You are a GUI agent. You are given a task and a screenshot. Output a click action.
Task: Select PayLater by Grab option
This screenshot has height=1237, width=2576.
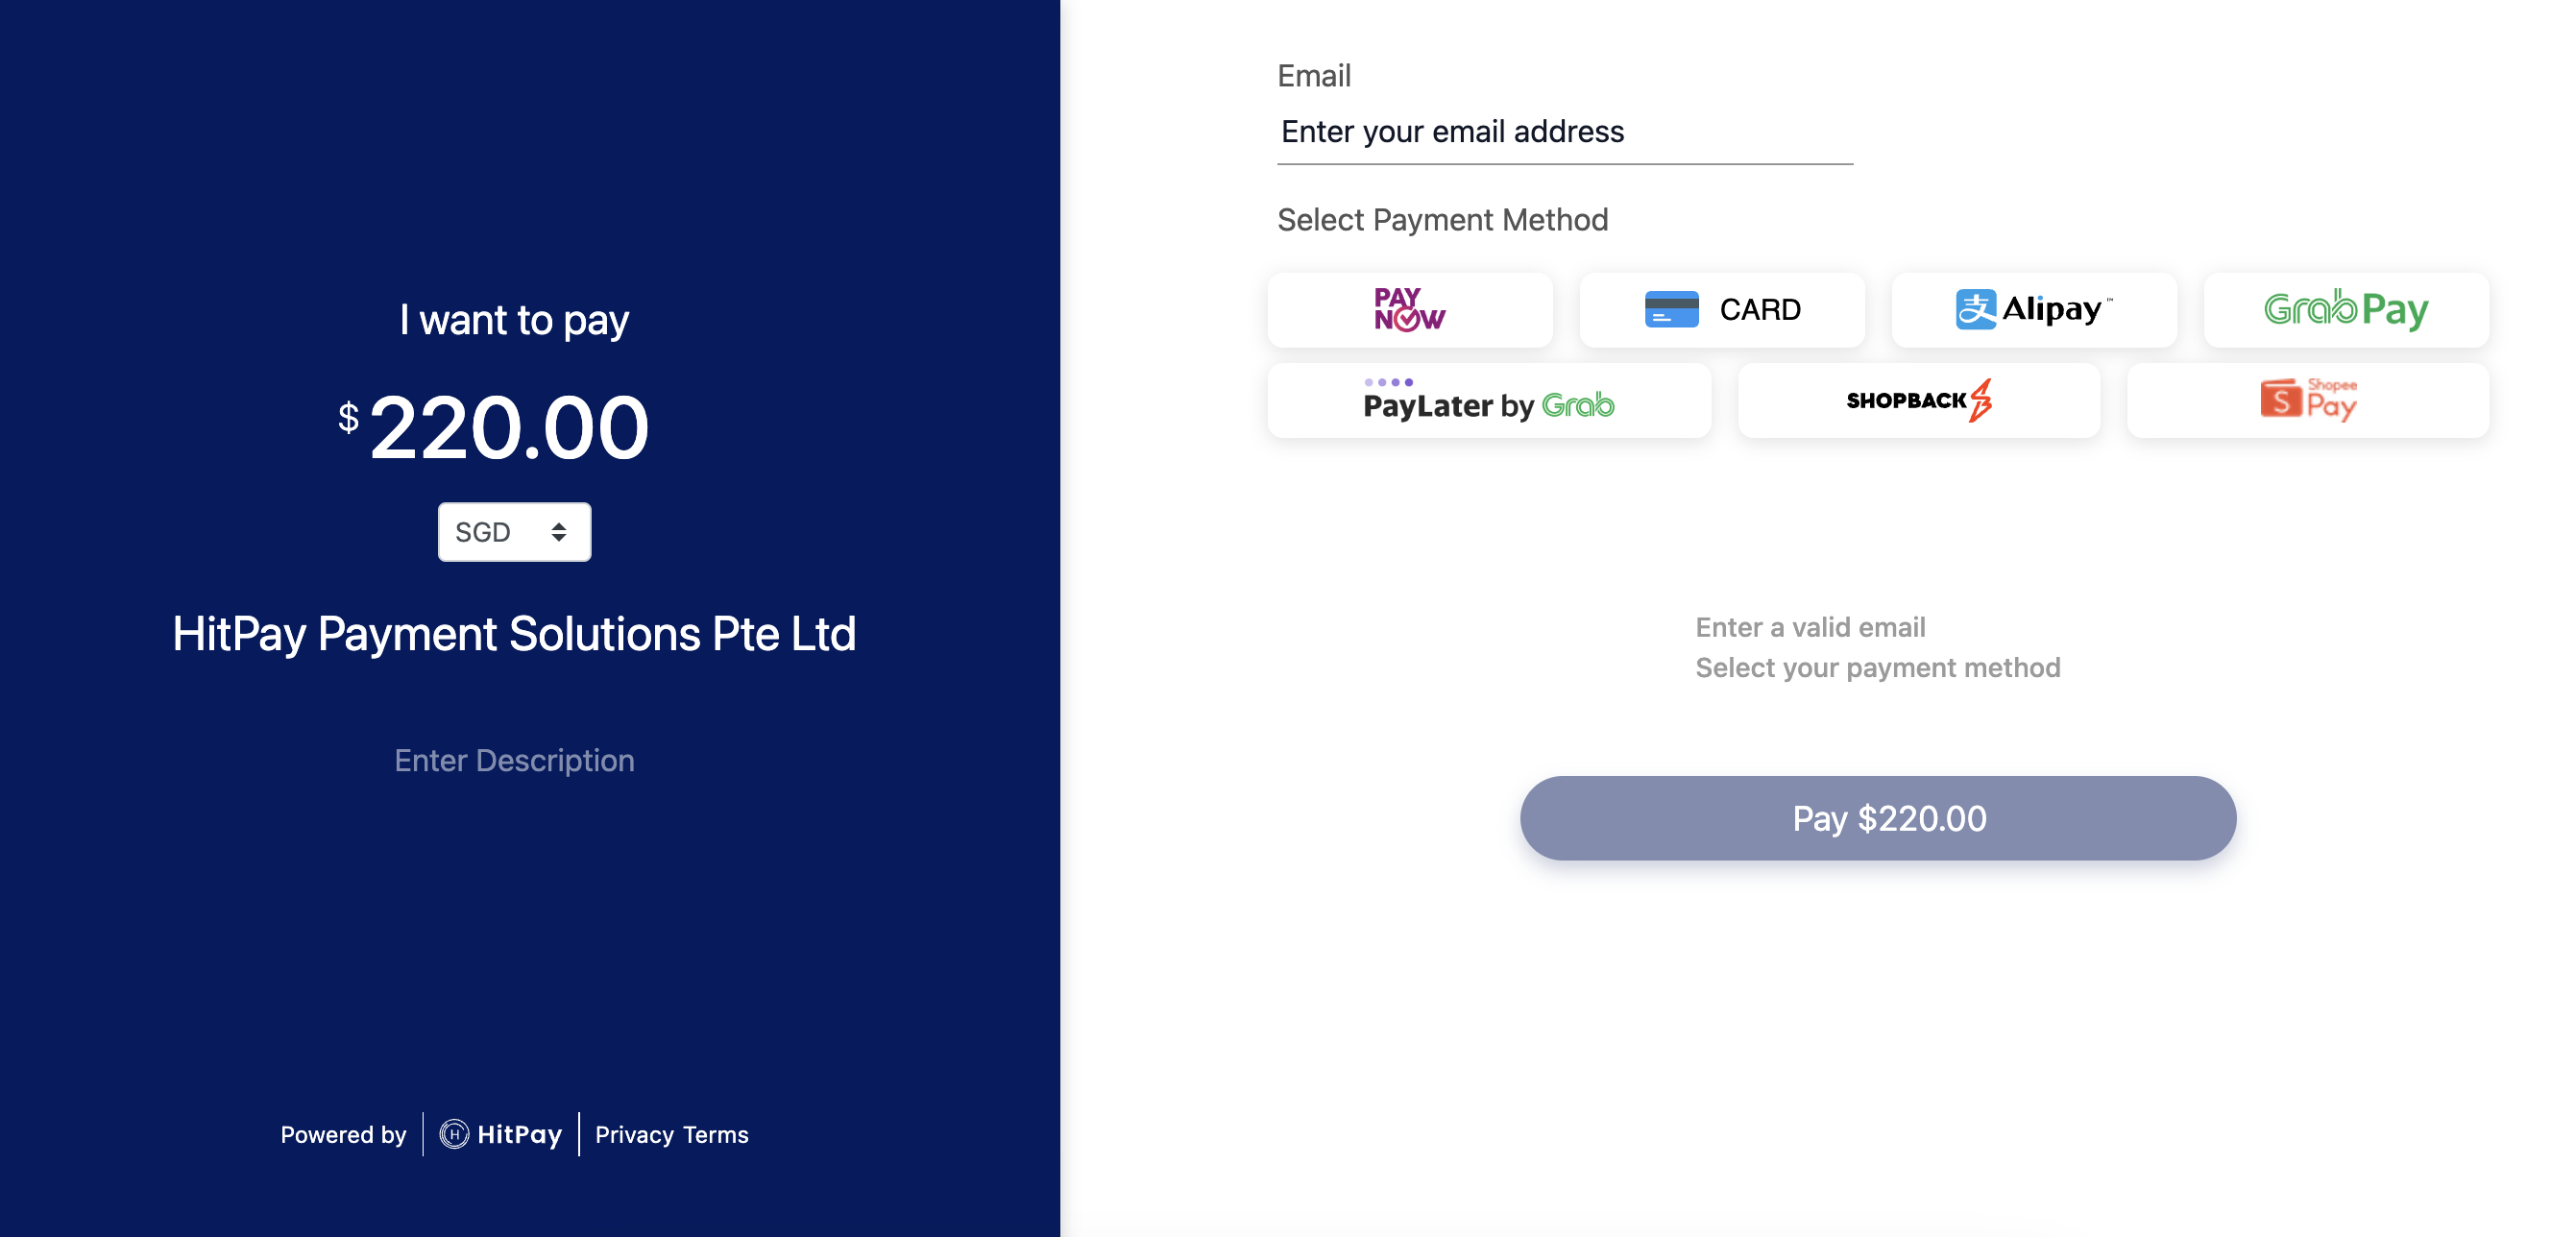(x=1489, y=400)
